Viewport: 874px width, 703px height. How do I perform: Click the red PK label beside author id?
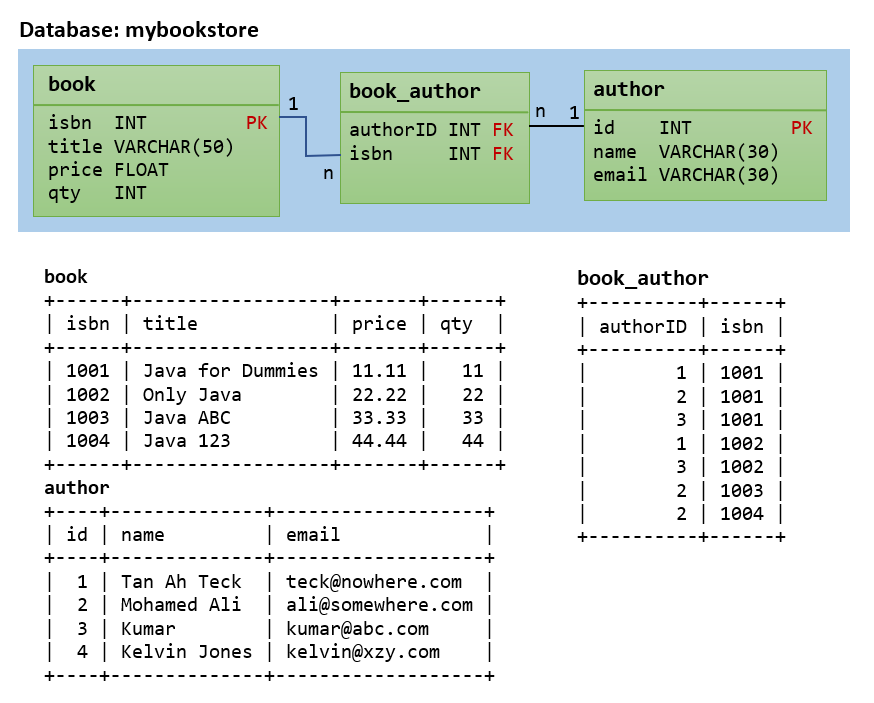click(x=801, y=128)
